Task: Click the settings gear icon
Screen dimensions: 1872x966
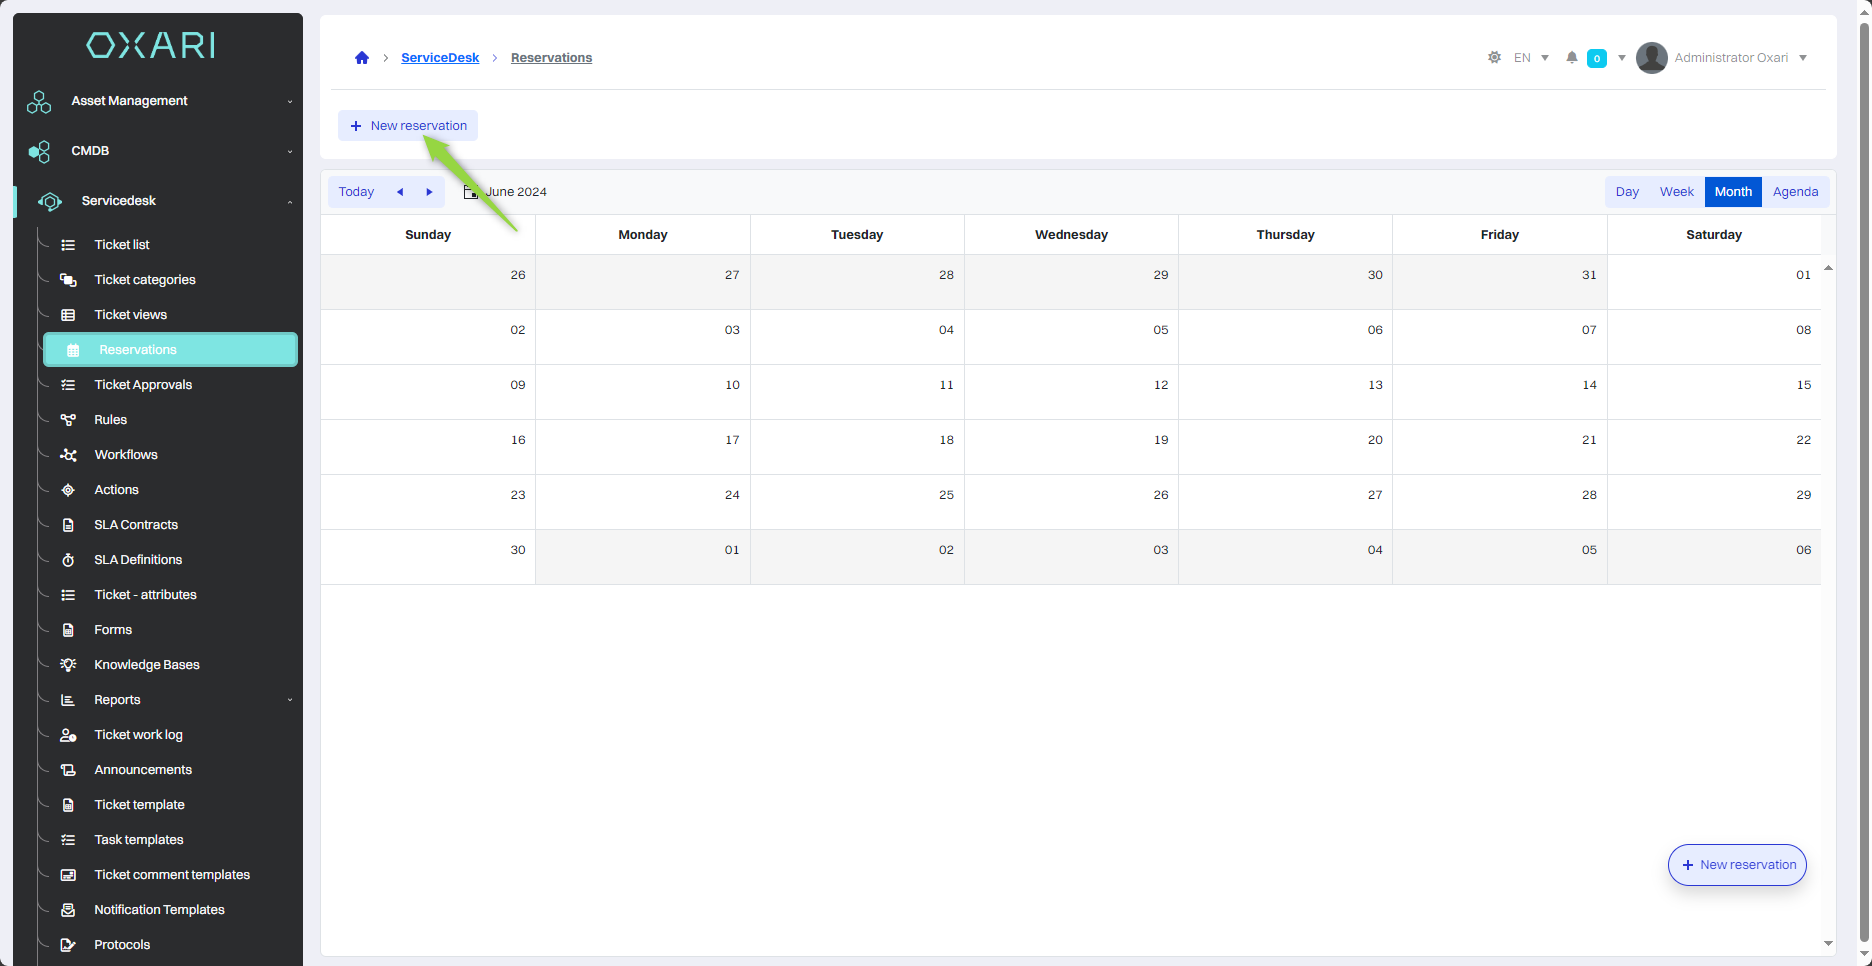Action: (x=1494, y=58)
